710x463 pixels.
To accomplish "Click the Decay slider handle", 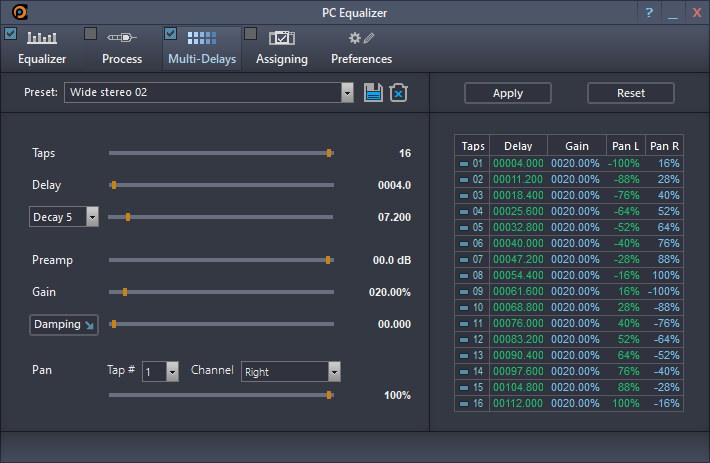I will tap(128, 217).
